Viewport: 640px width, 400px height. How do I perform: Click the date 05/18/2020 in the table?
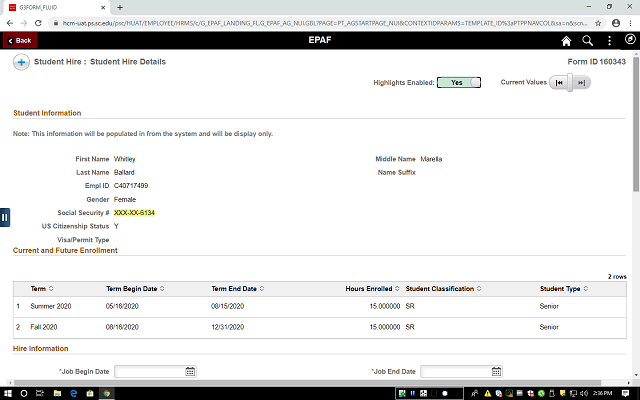pos(122,306)
